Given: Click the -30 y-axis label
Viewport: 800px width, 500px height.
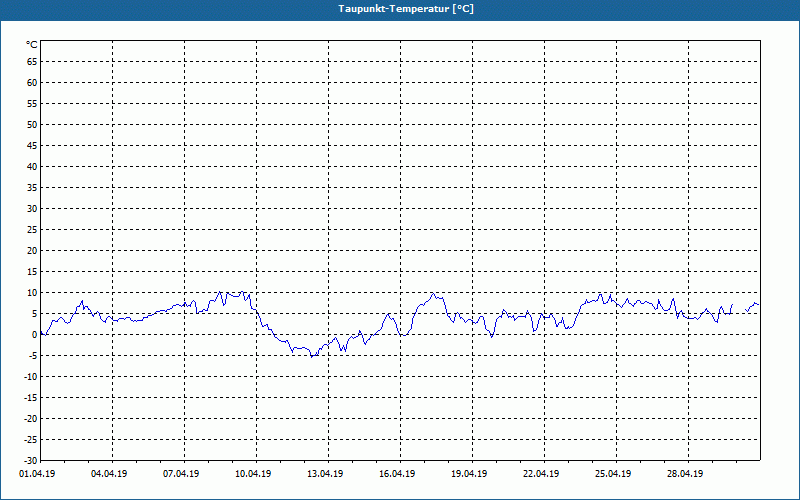Looking at the screenshot, I should point(30,460).
